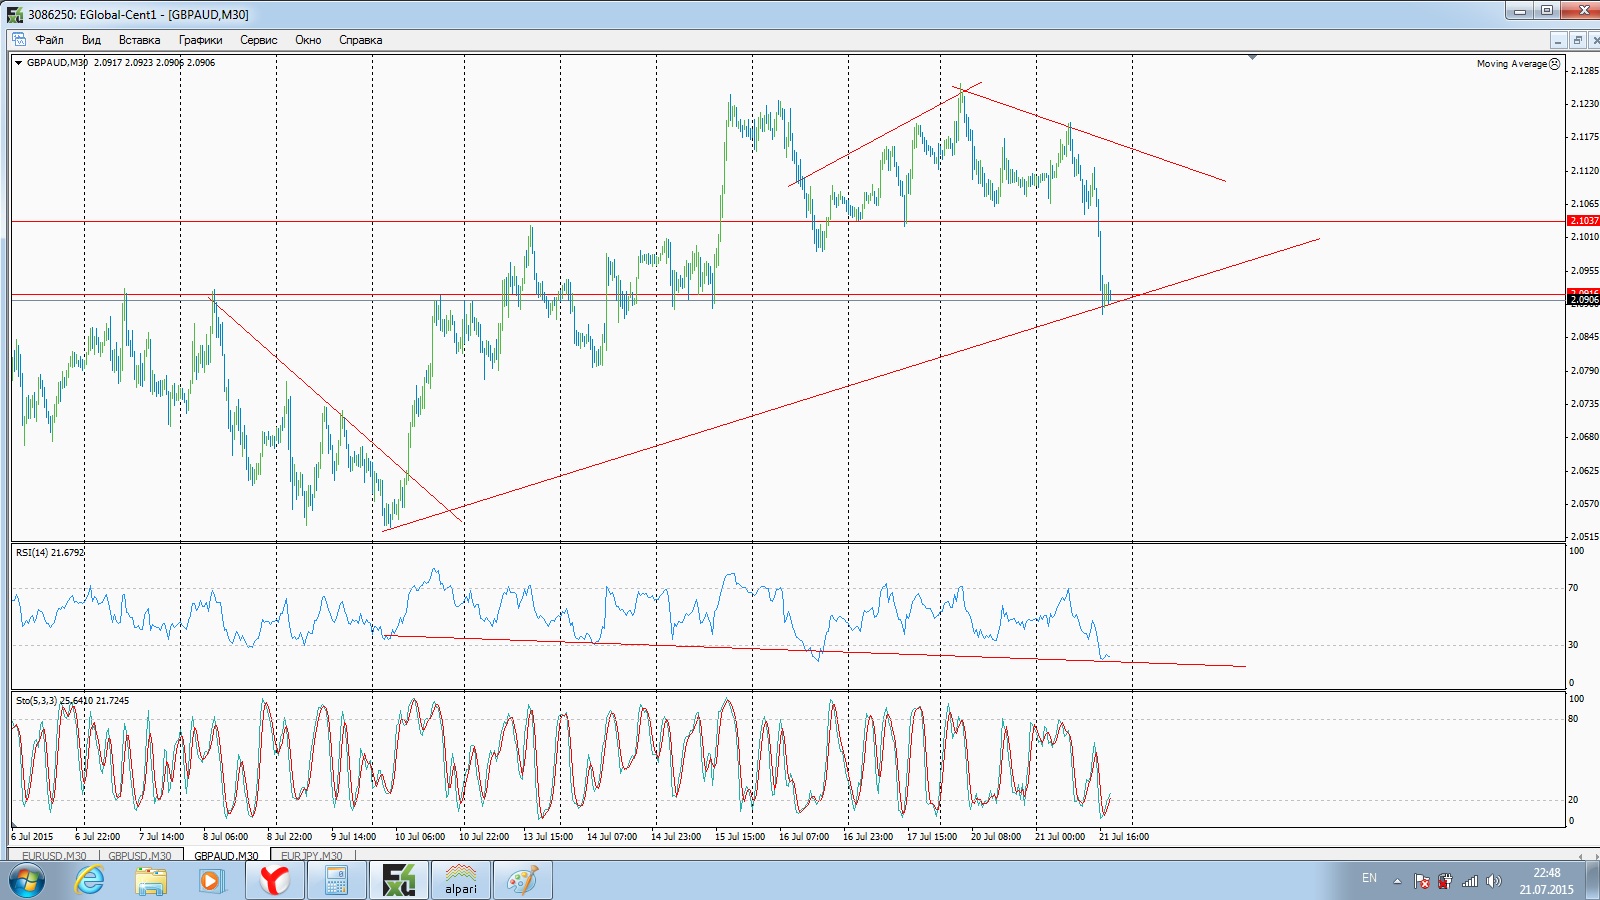Open the Графики menu
Viewport: 1600px width, 900px height.
200,40
